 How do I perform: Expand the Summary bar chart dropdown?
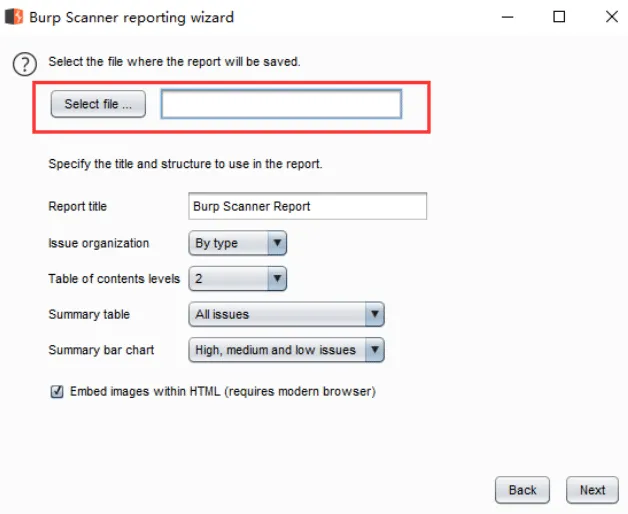(286, 350)
